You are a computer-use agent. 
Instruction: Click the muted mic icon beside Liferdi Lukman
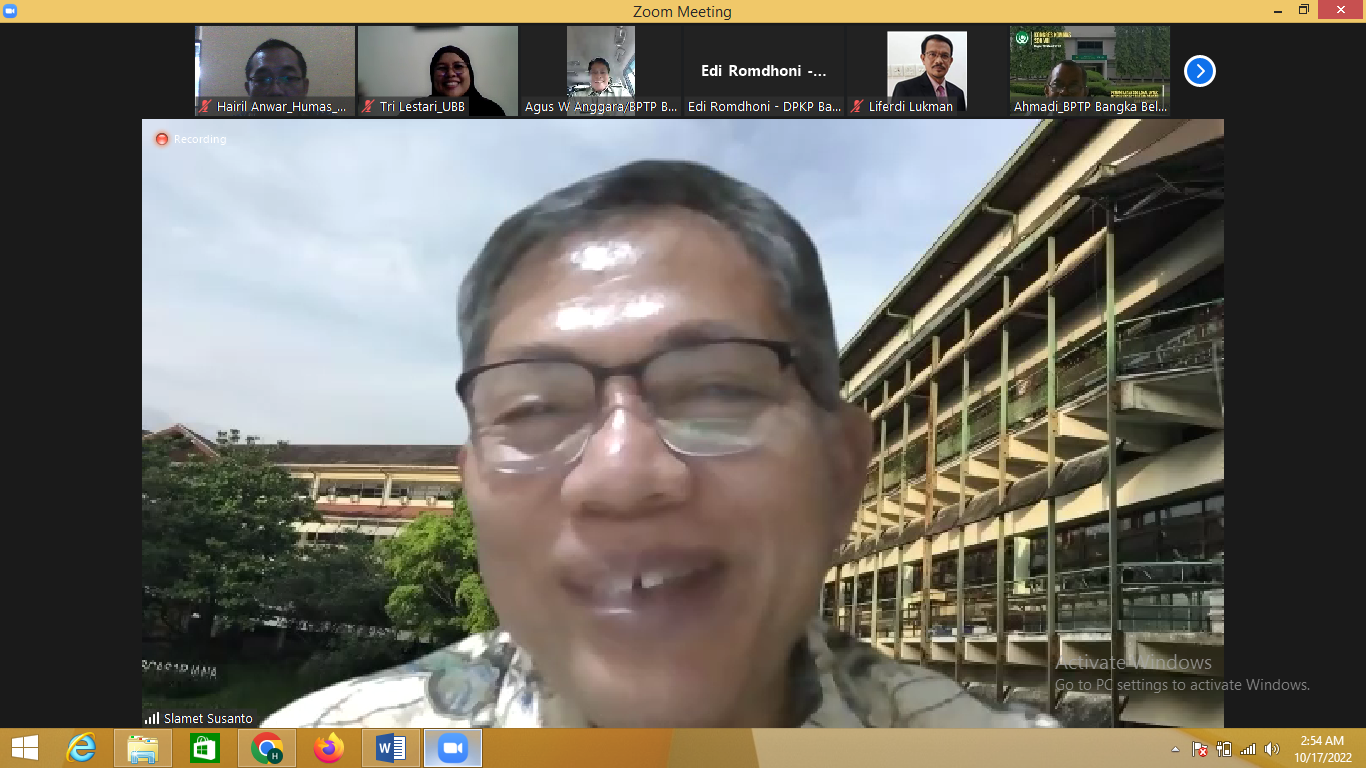click(x=857, y=106)
